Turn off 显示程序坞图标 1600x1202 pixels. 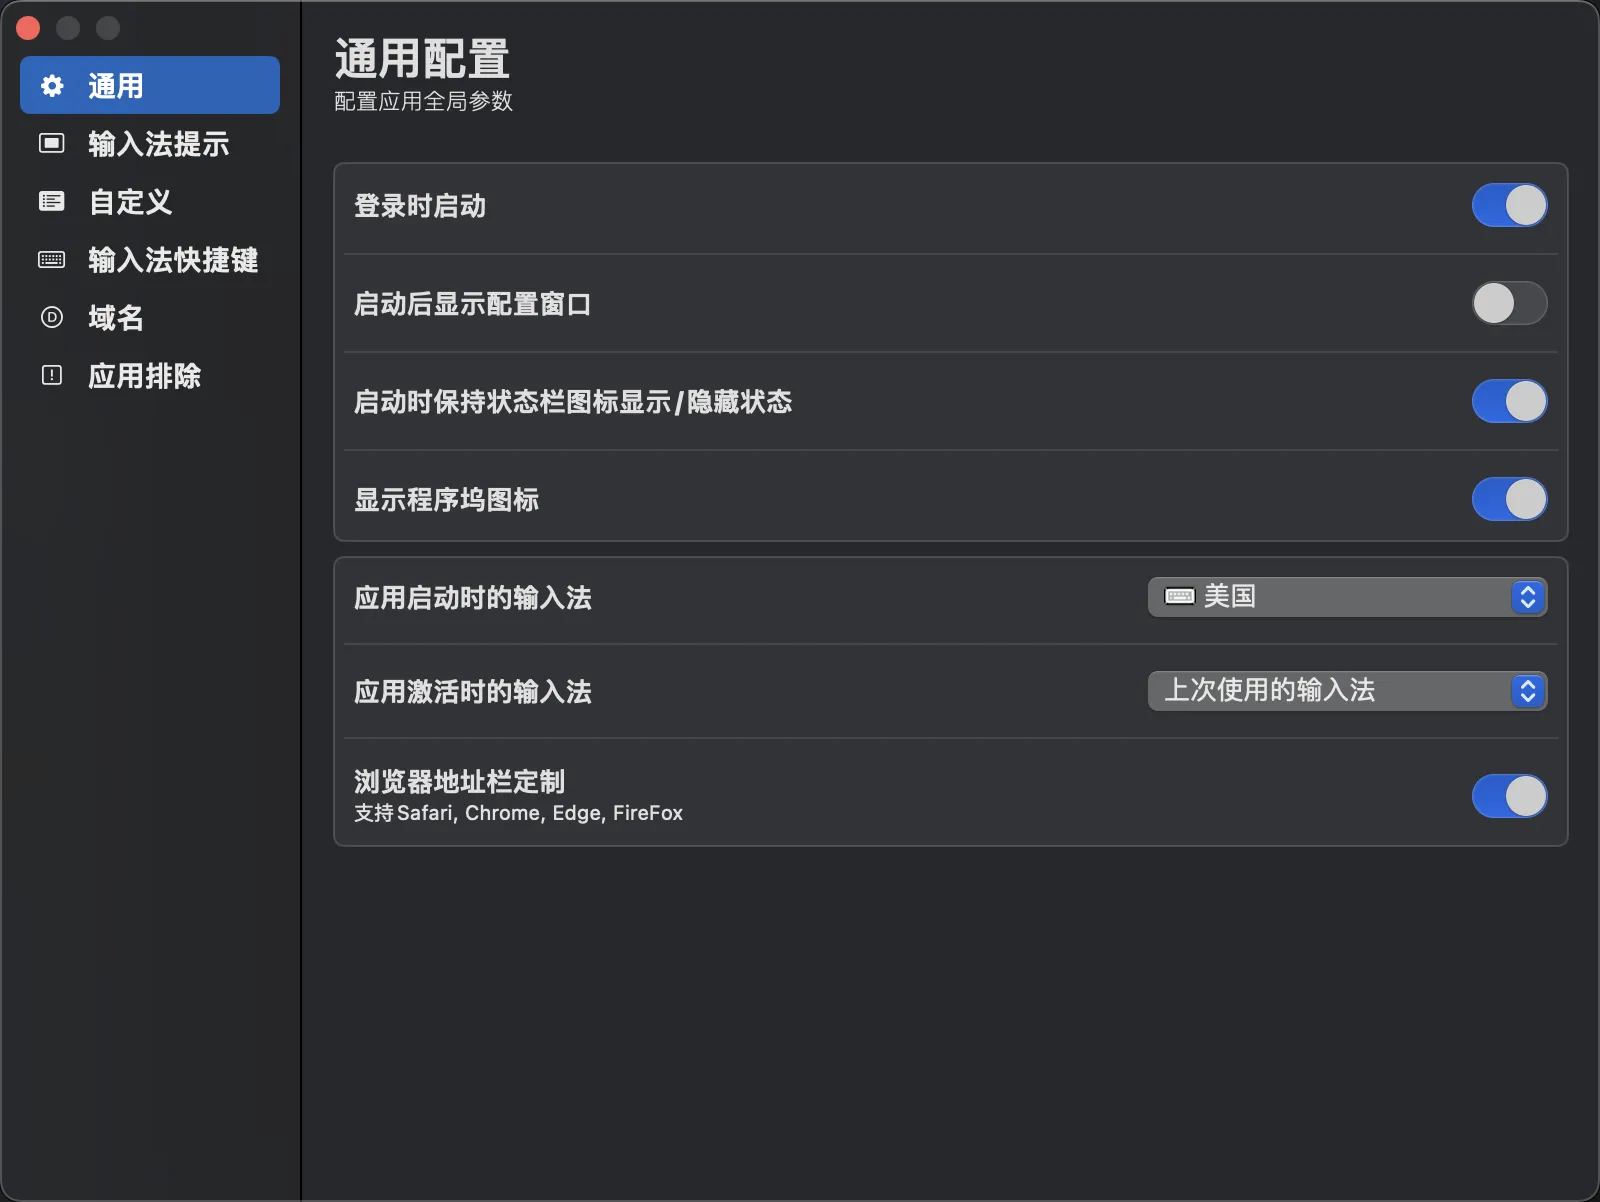pos(1510,499)
